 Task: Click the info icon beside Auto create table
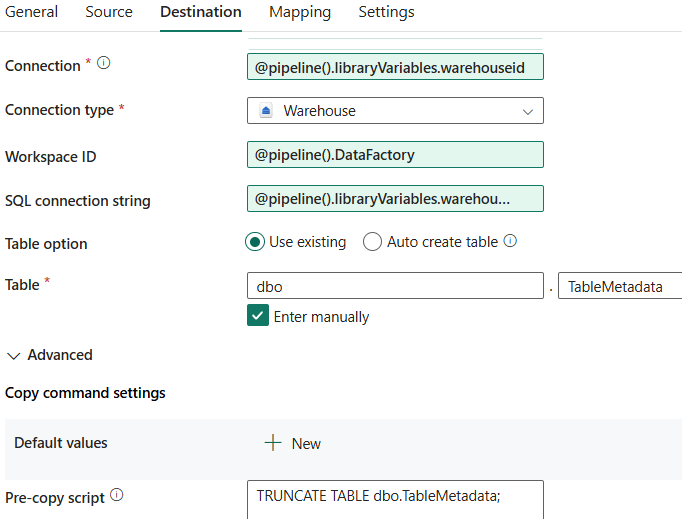(x=511, y=241)
